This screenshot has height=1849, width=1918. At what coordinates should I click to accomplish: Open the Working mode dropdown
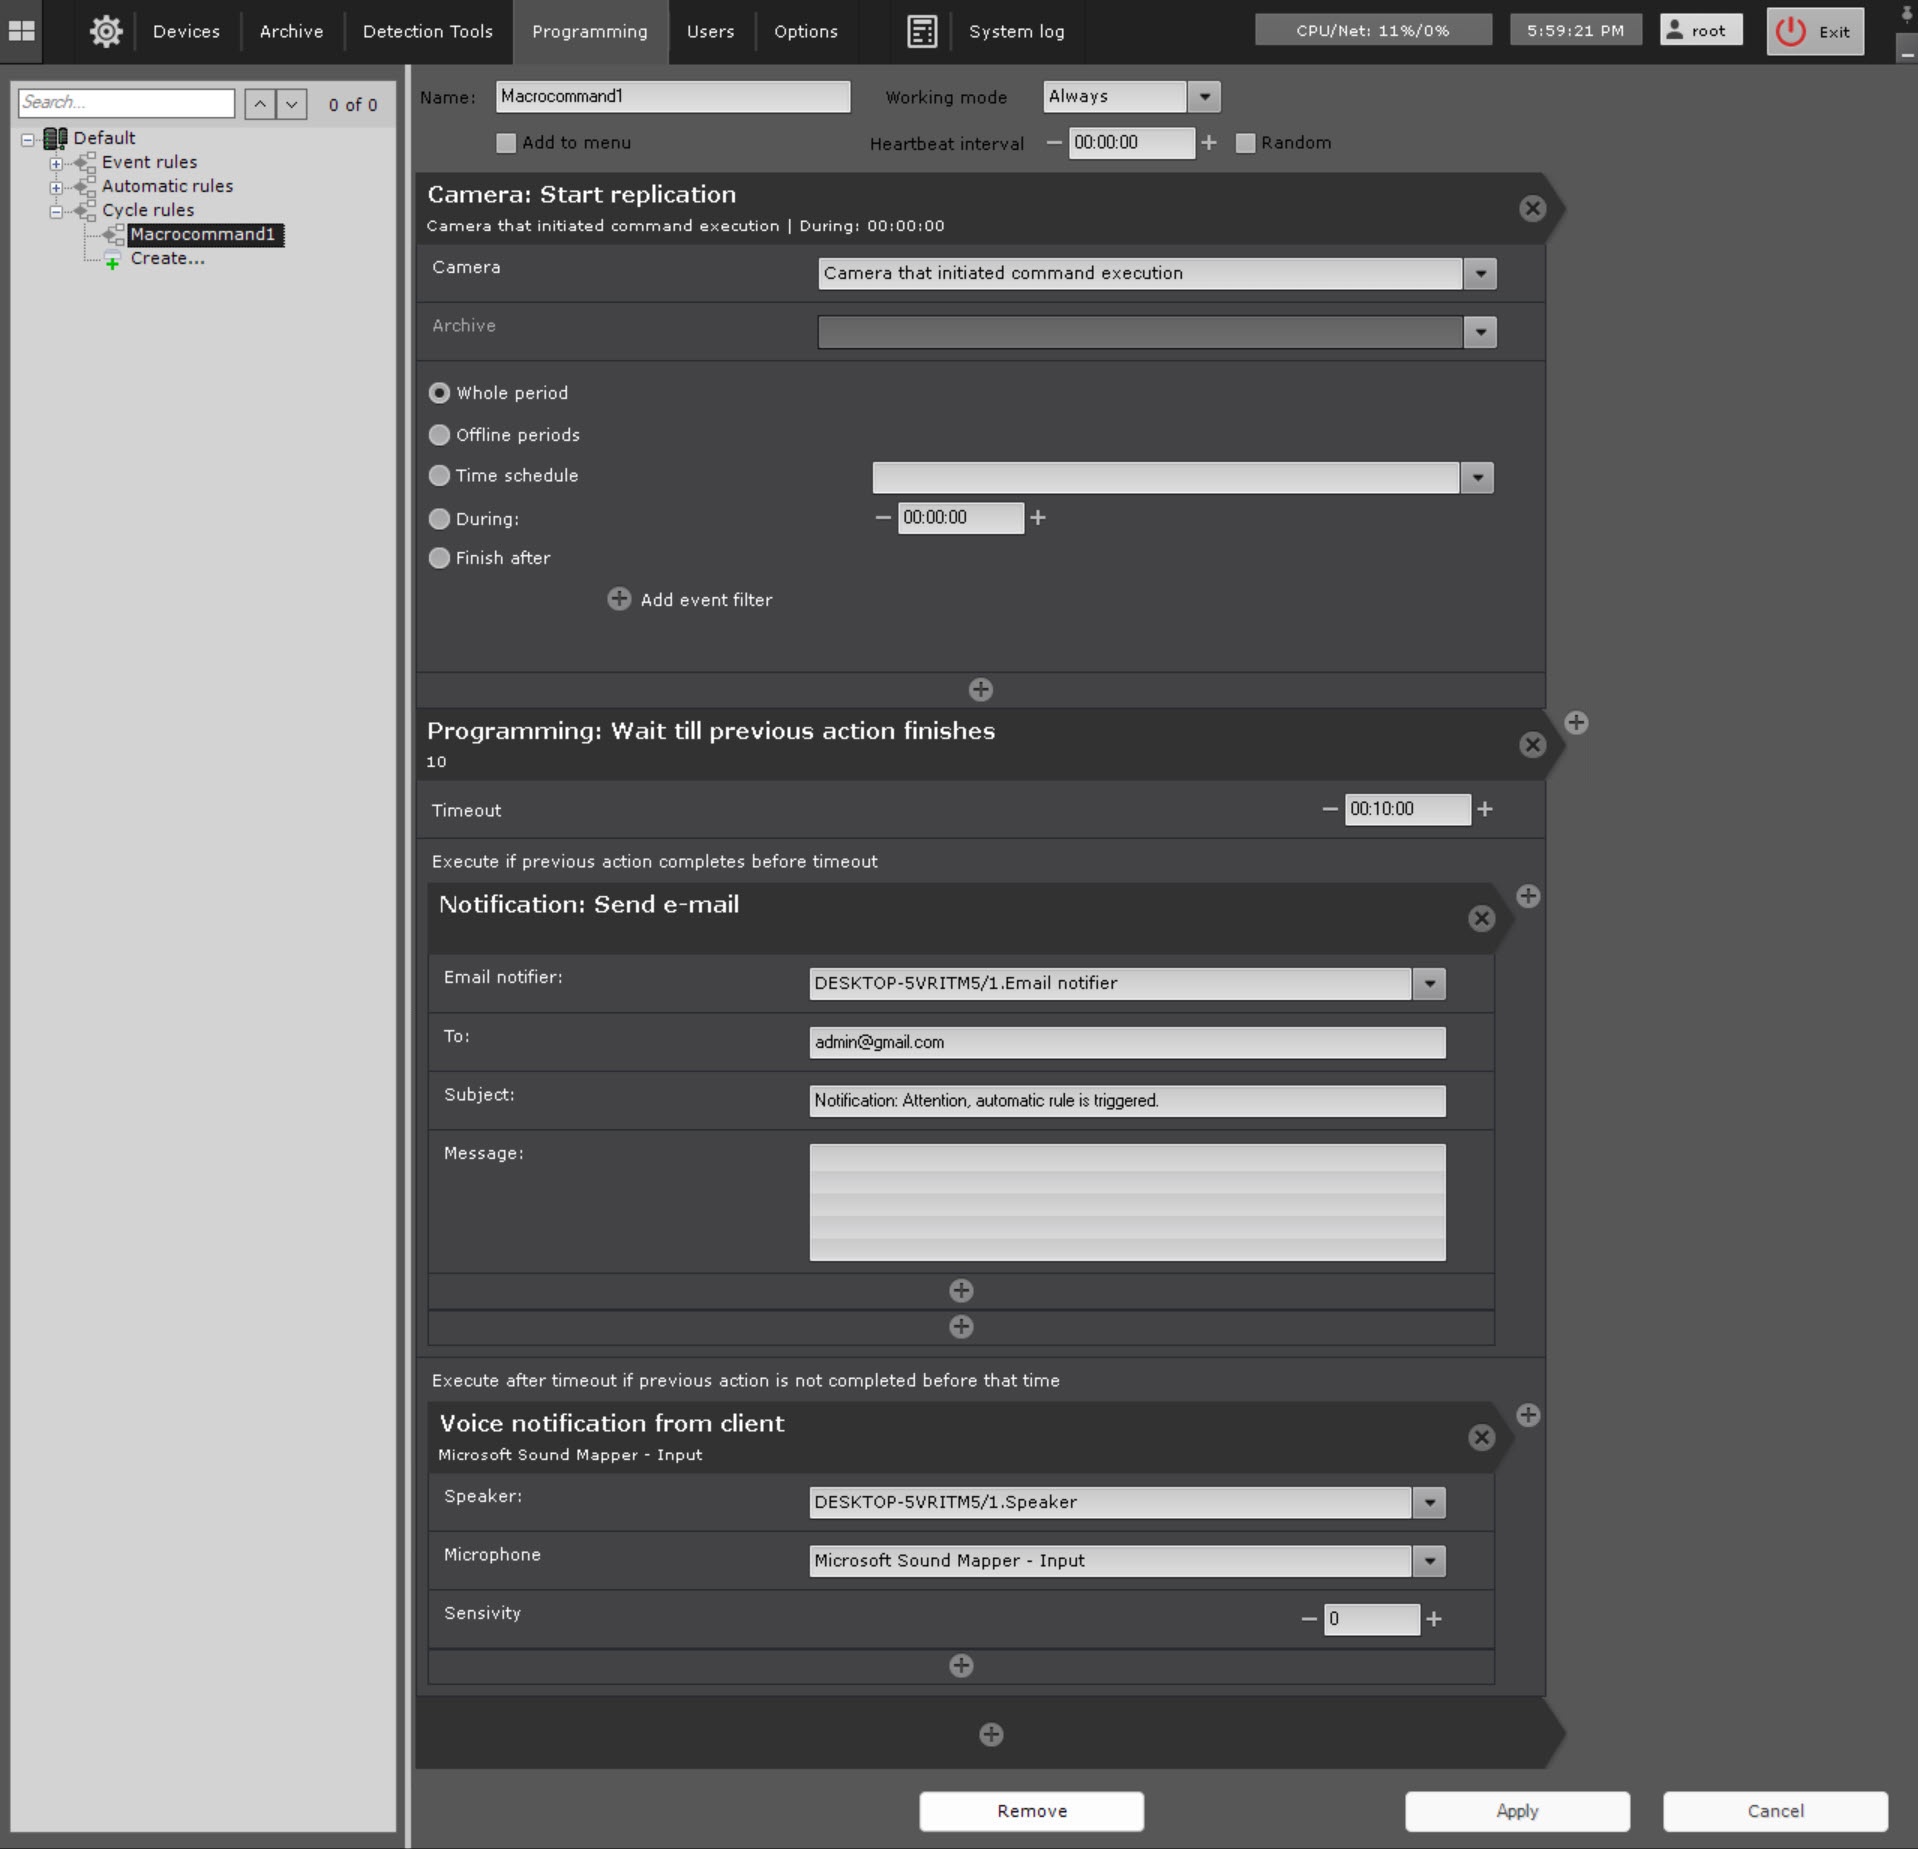pos(1204,97)
